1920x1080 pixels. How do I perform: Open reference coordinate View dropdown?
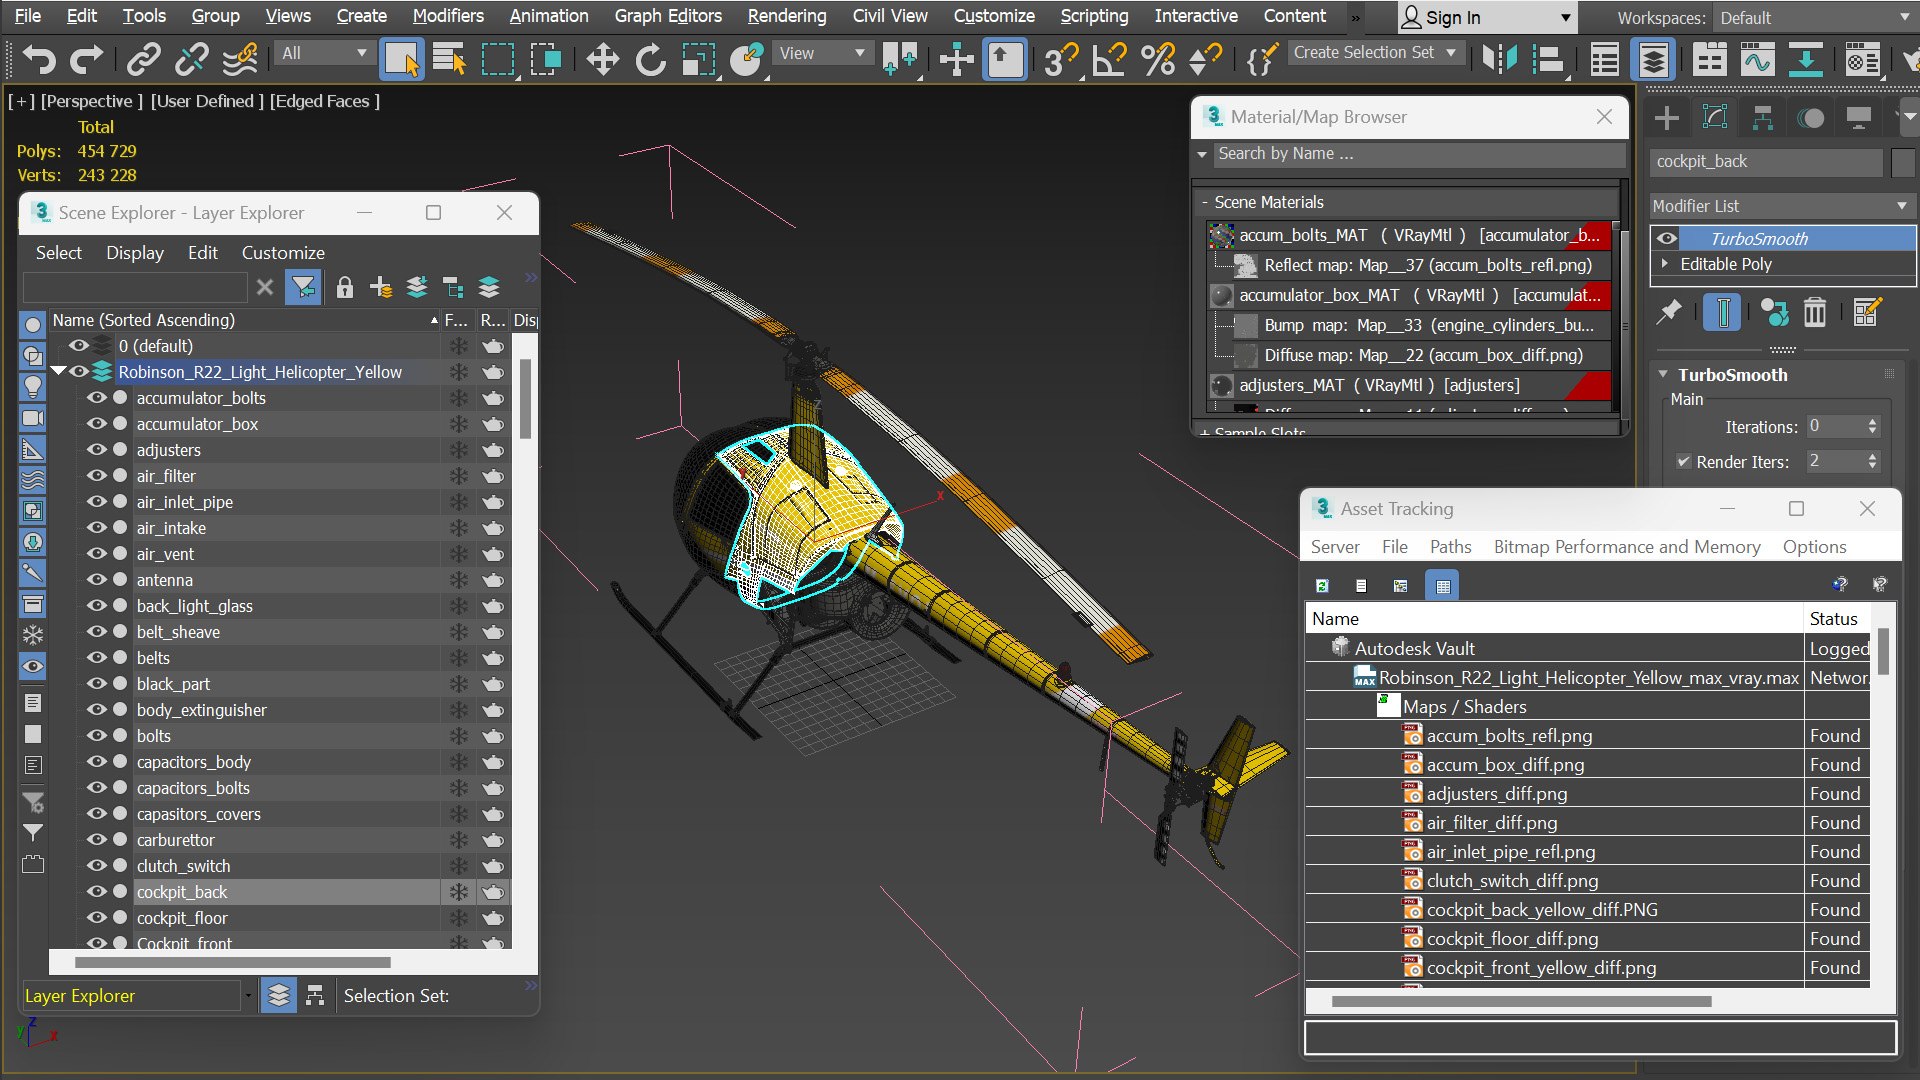coord(822,53)
